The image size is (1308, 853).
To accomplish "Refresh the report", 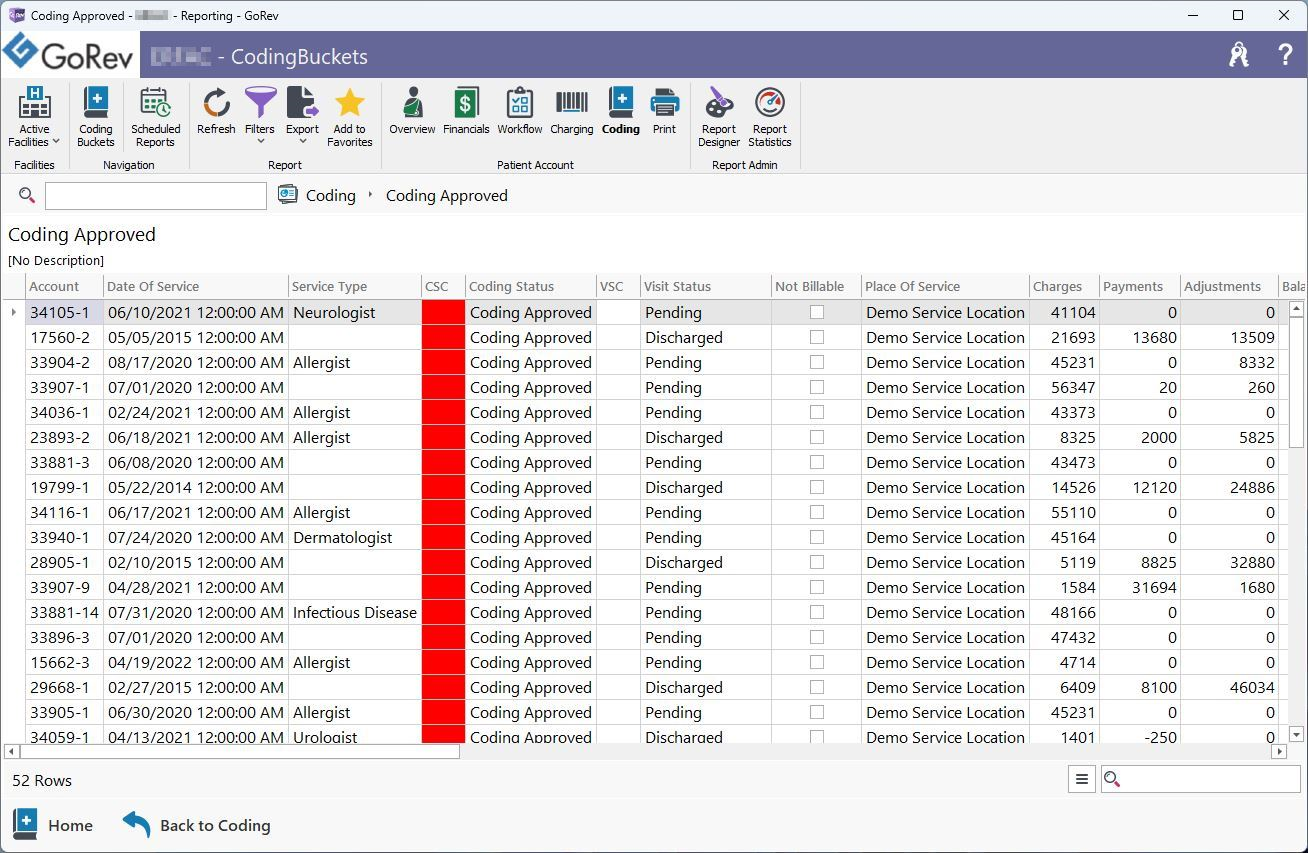I will [216, 111].
